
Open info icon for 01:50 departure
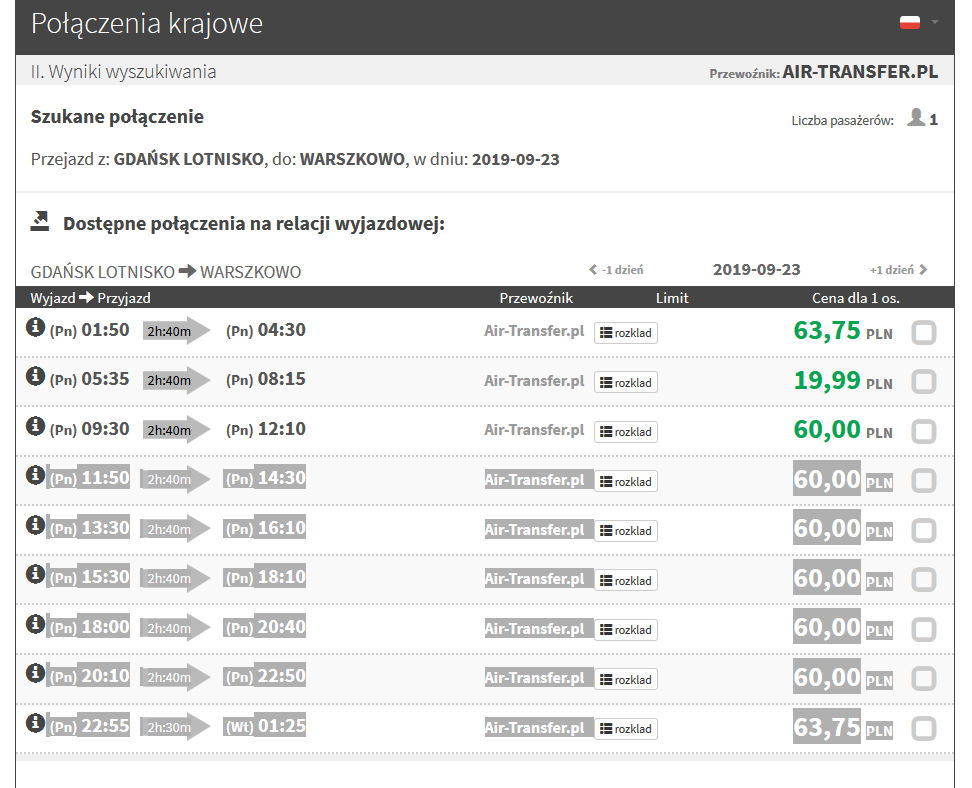[x=35, y=327]
